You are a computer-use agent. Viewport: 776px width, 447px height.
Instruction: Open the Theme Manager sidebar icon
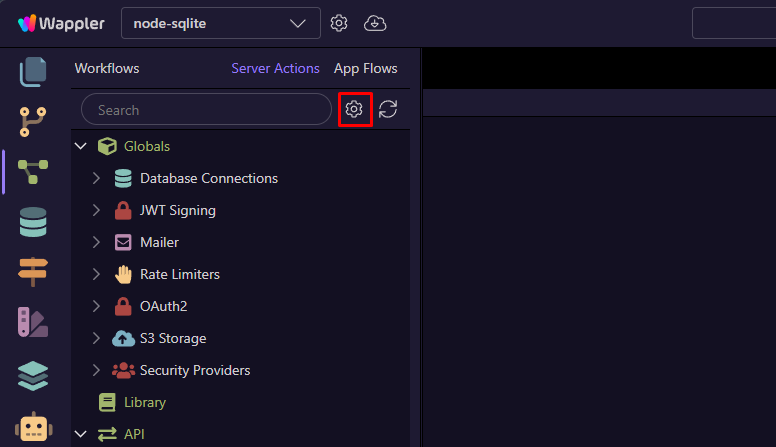click(33, 322)
